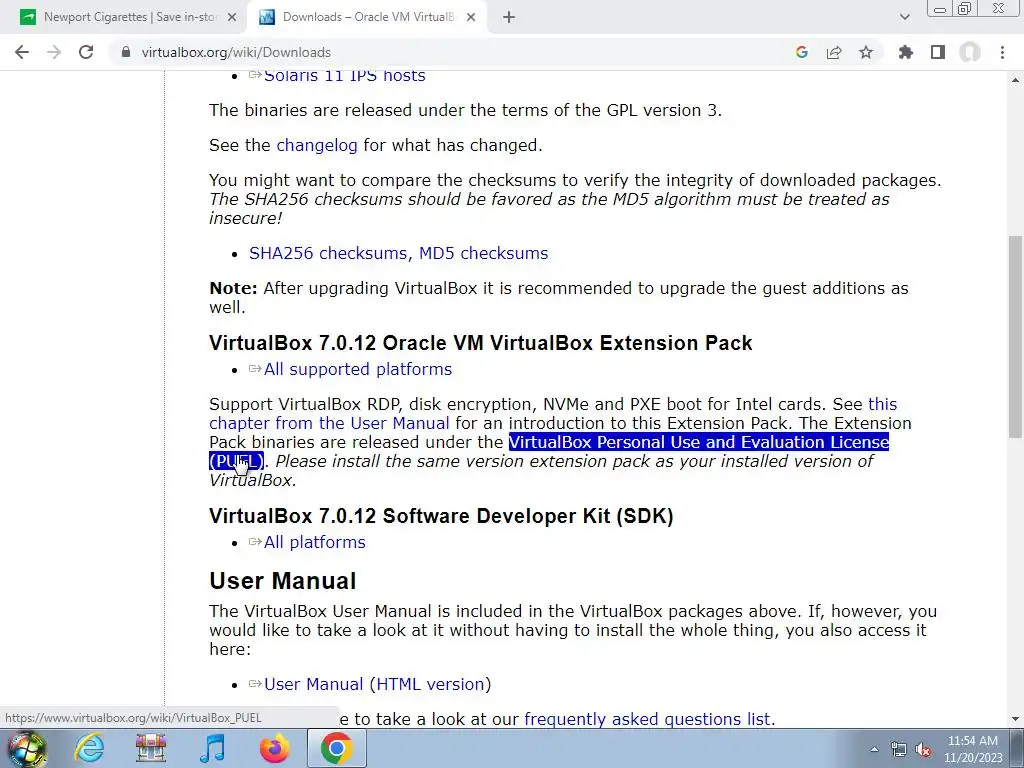Viewport: 1024px width, 768px height.
Task: Open the music player taskbar icon
Action: (212, 749)
